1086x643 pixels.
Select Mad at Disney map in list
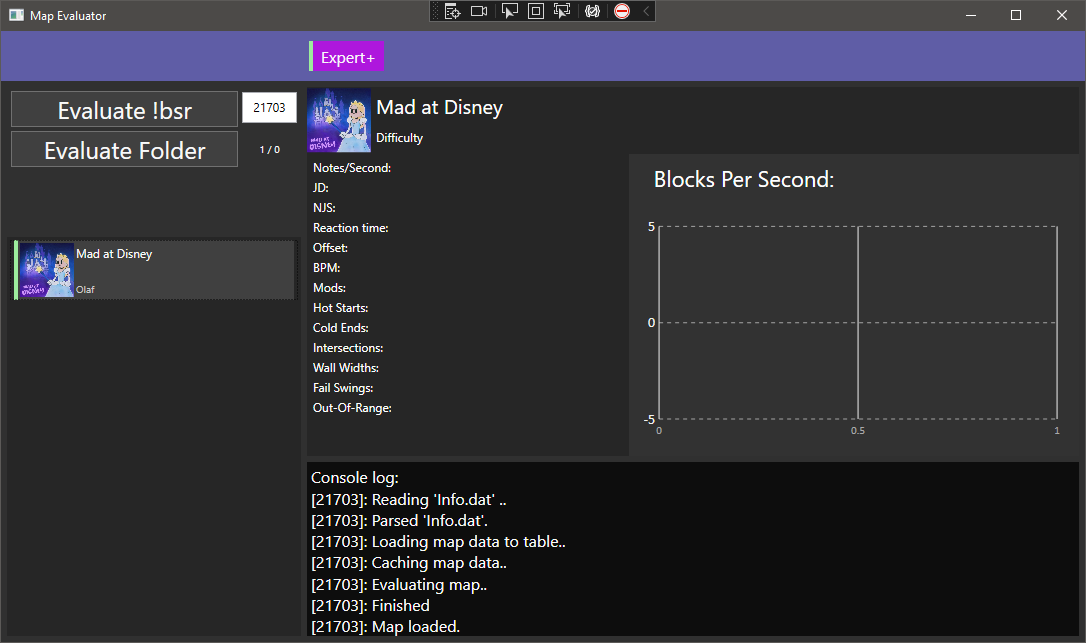(155, 270)
